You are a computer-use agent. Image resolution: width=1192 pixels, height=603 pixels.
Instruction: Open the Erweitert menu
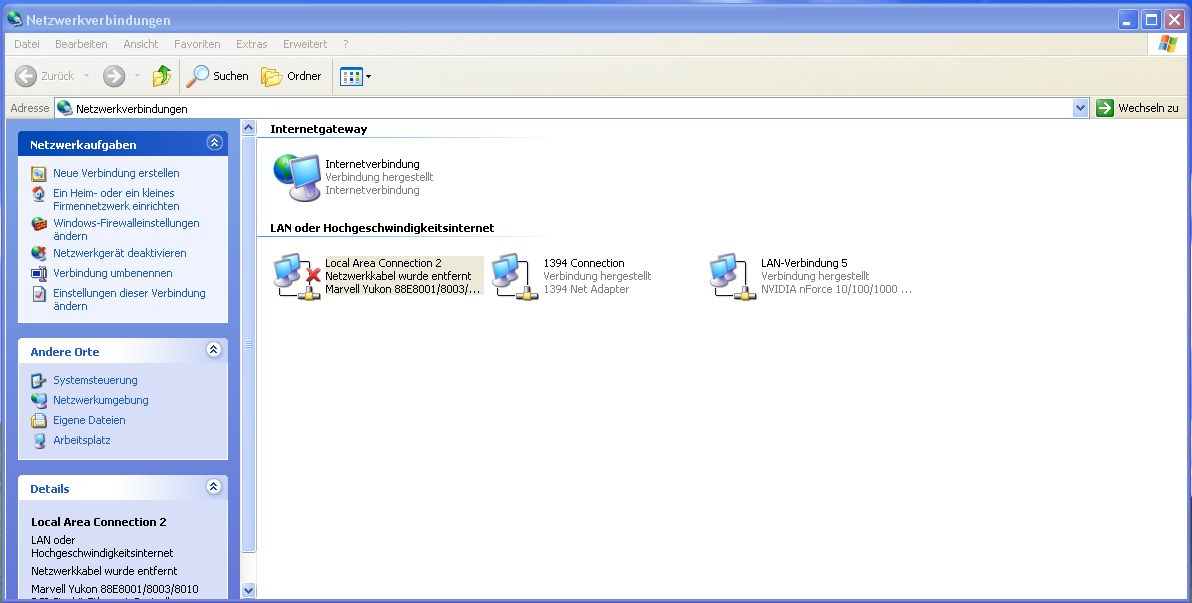click(x=305, y=44)
